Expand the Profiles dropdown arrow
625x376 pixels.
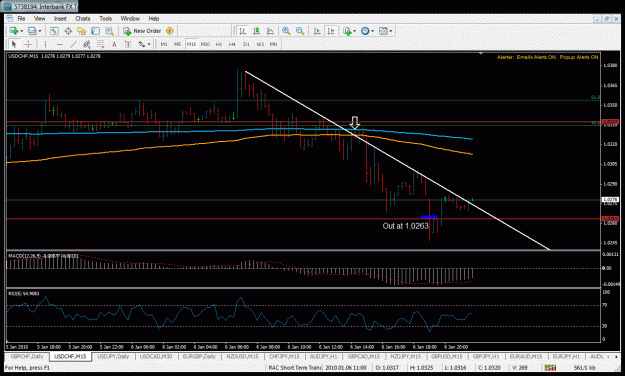40,31
